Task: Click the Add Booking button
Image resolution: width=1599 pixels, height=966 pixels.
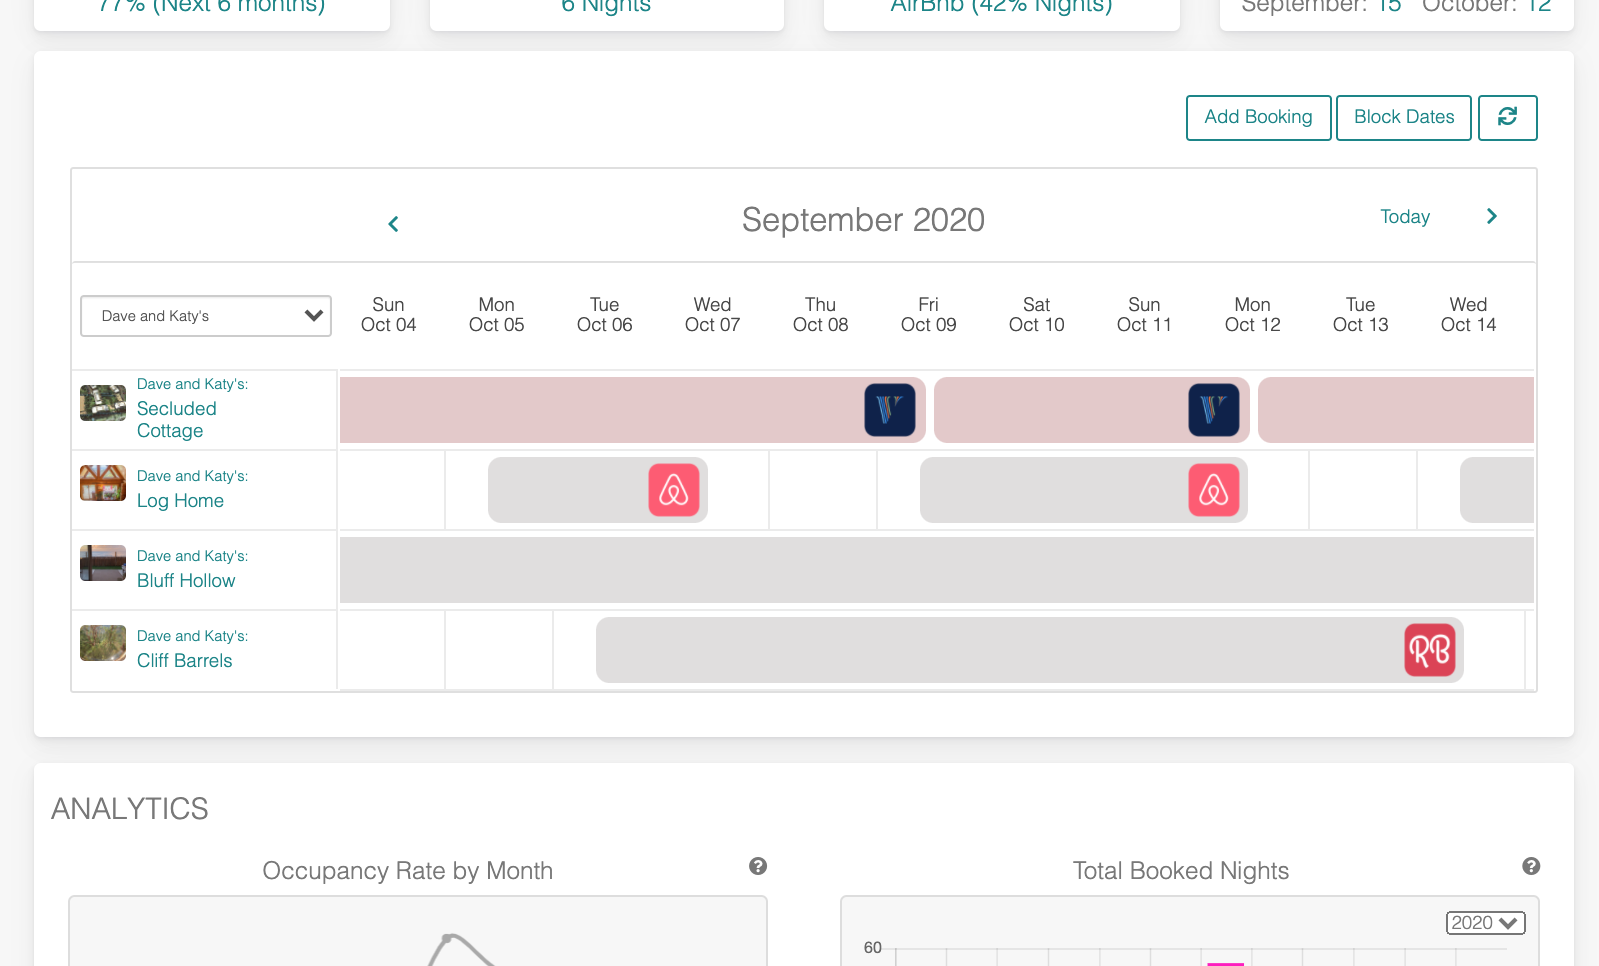Action: pyautogui.click(x=1258, y=117)
